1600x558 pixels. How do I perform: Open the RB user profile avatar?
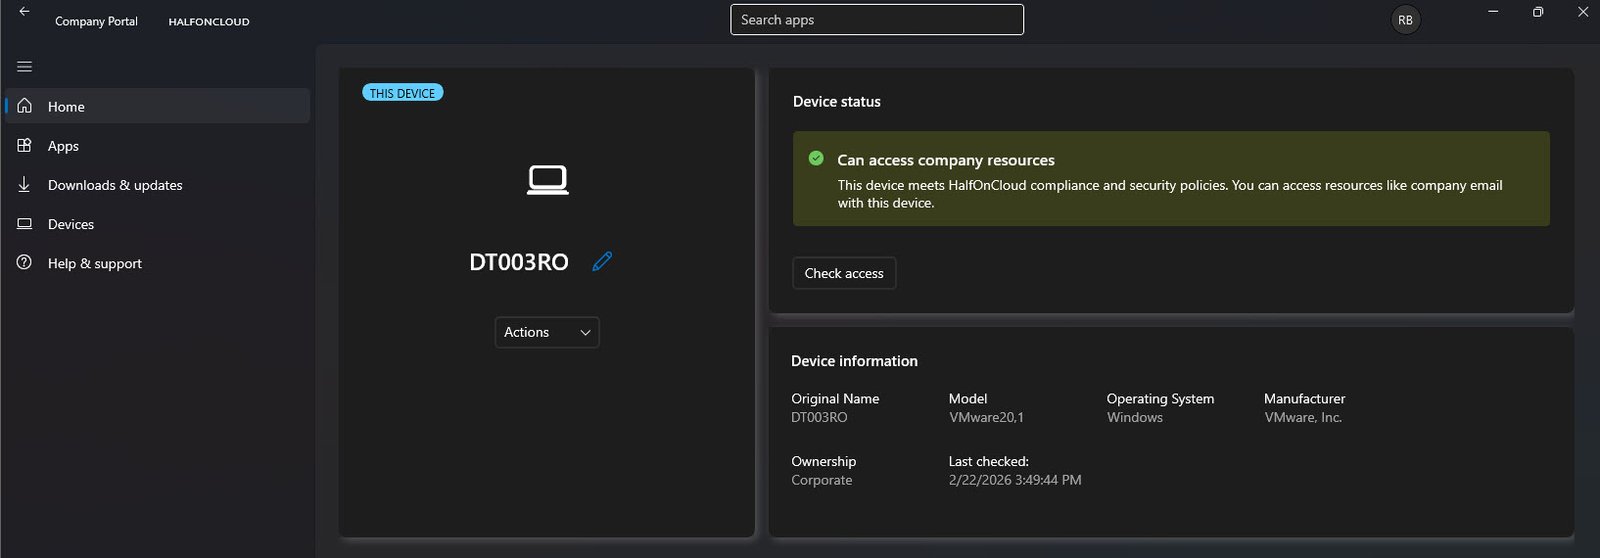click(1405, 20)
